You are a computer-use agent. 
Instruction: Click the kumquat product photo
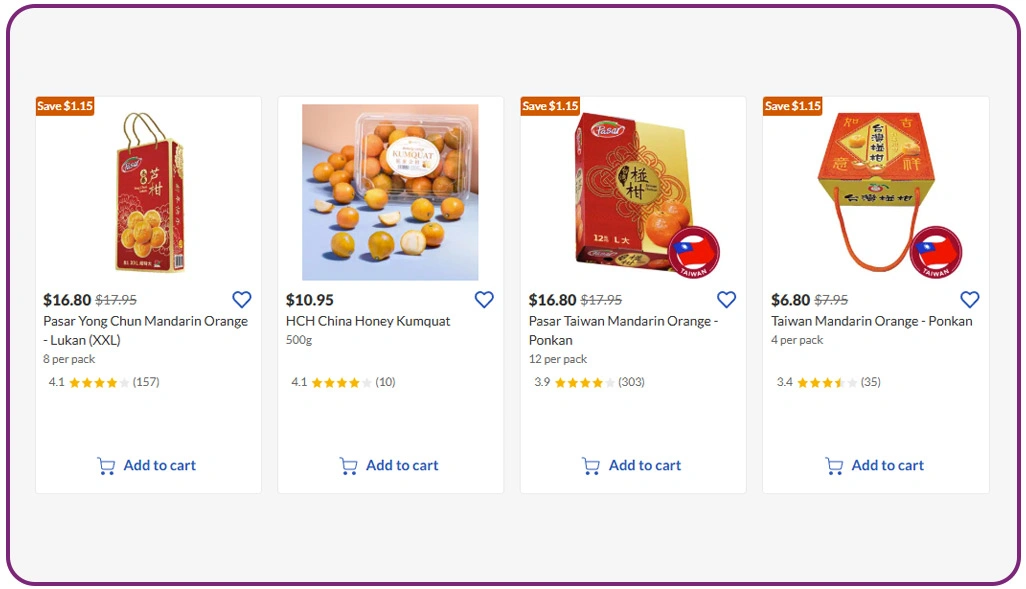click(389, 192)
